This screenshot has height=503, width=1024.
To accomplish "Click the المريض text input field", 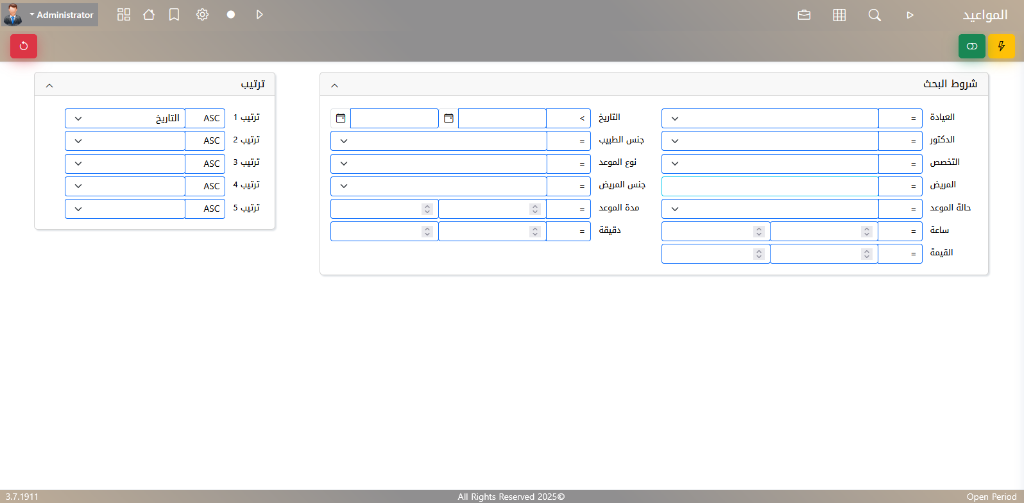I will (769, 186).
